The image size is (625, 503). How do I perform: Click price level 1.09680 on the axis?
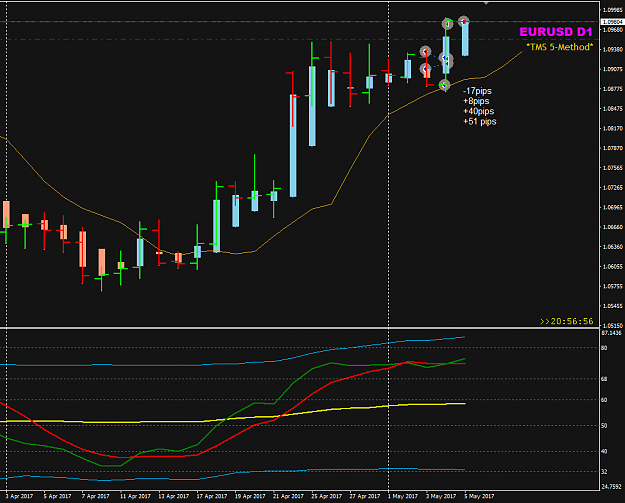pos(613,29)
